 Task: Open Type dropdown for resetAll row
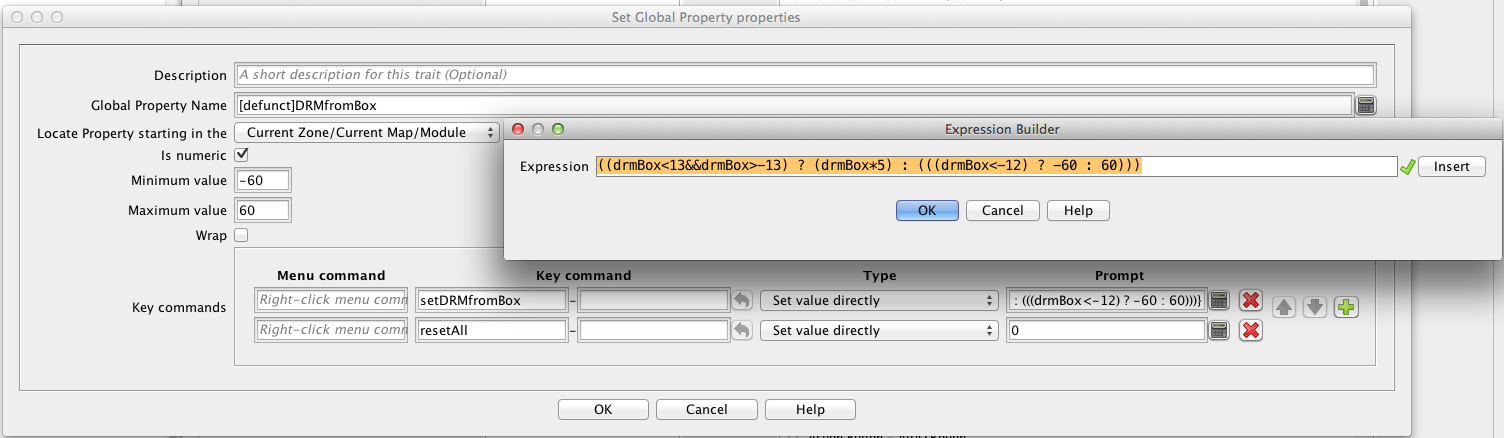(879, 330)
